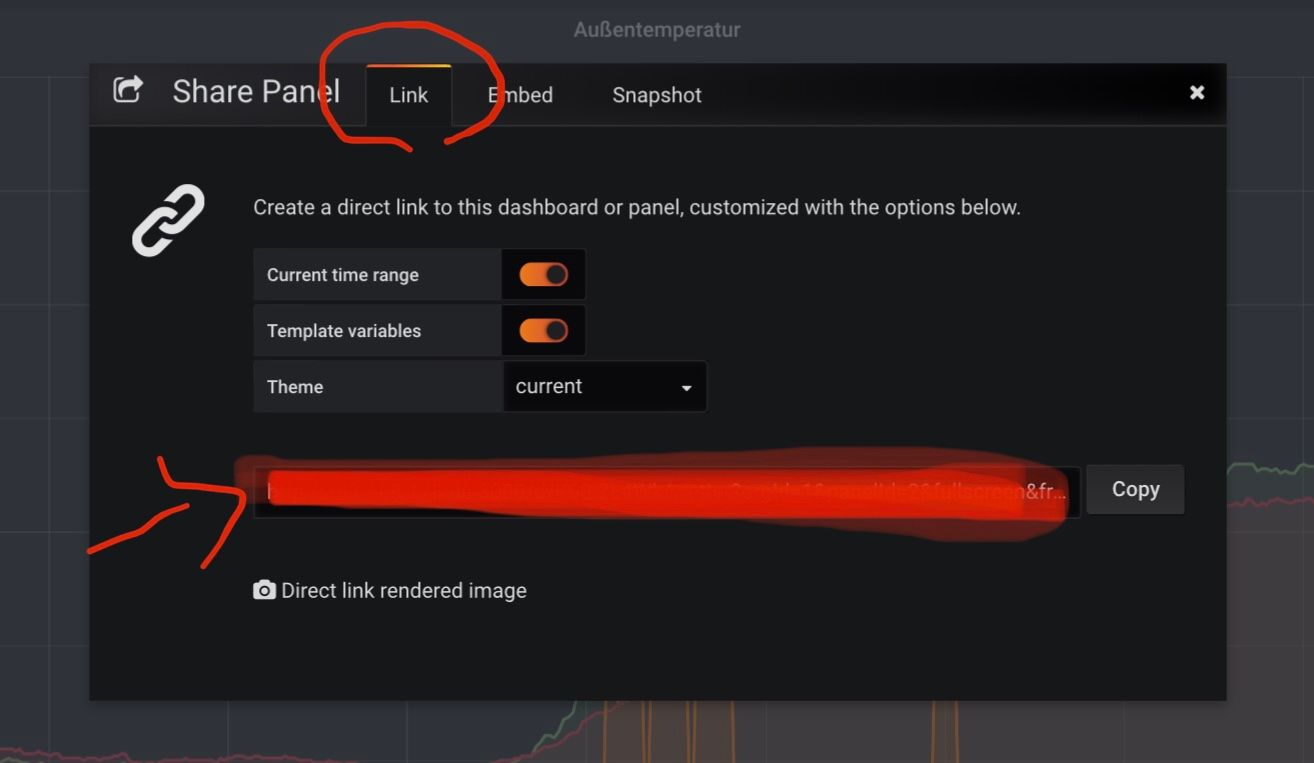Switch to the Link tab
1314x763 pixels.
(409, 95)
